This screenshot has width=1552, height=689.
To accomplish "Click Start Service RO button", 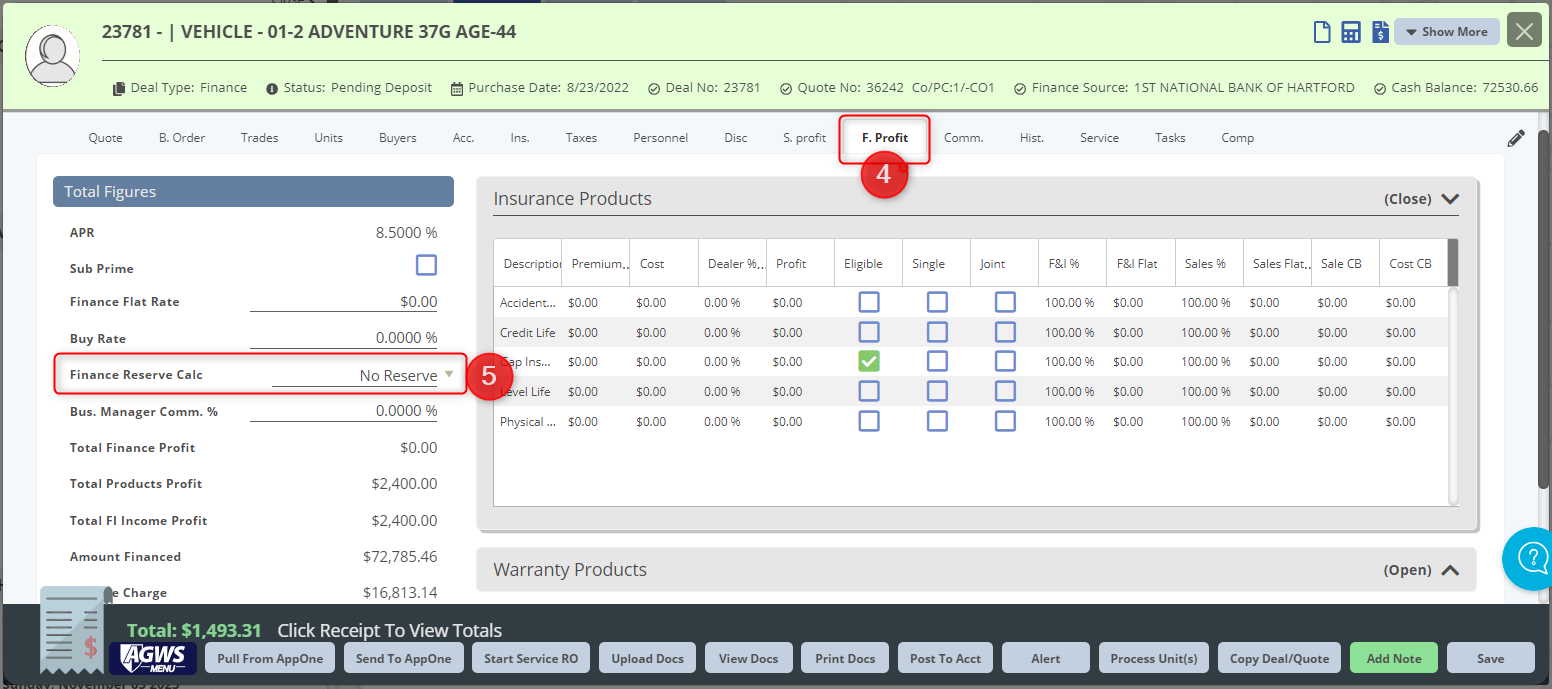I will pyautogui.click(x=531, y=658).
